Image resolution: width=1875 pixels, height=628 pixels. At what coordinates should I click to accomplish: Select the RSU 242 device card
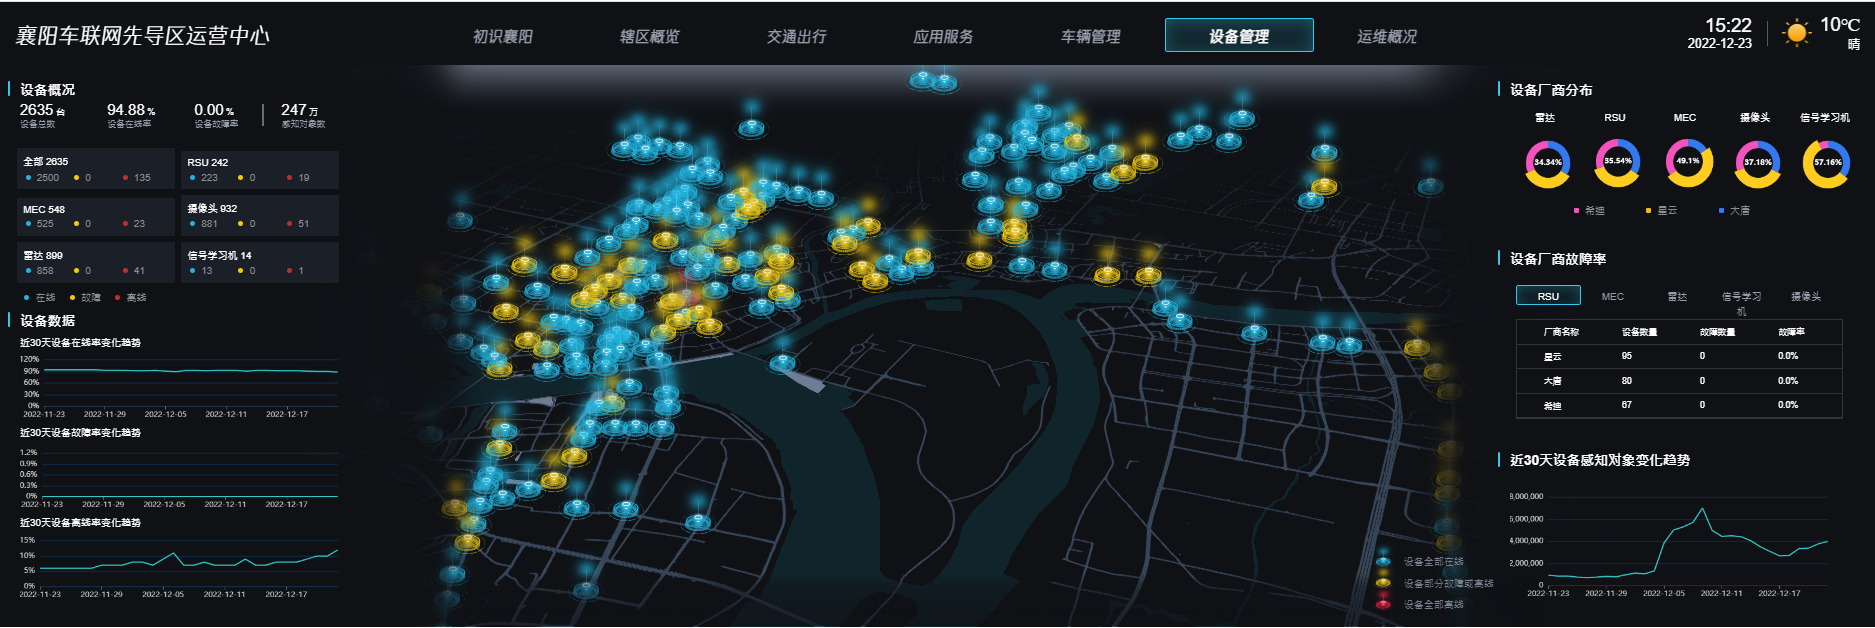point(259,169)
